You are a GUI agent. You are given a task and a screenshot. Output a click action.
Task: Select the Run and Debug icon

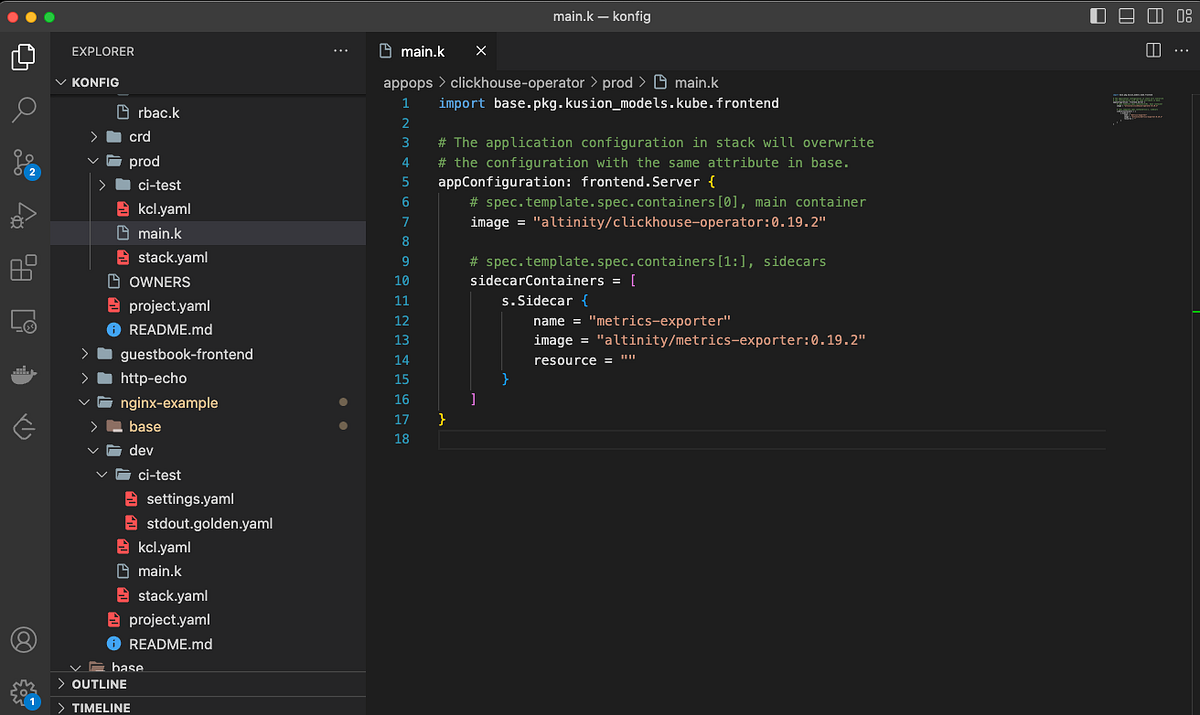[x=22, y=215]
